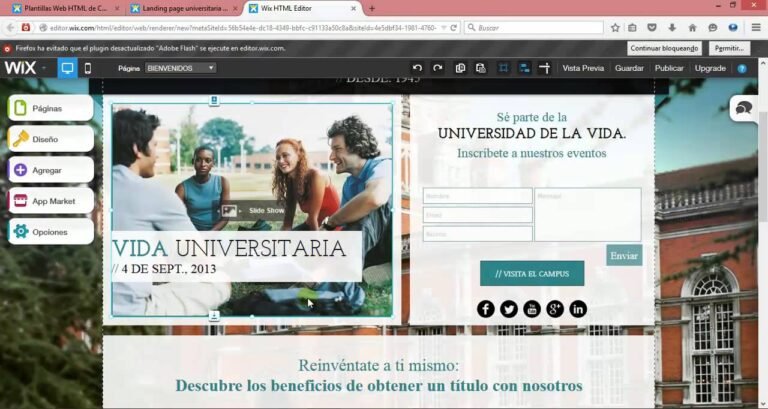Screen dimensions: 768x409
Task: Open the App Market panel
Action: point(50,201)
